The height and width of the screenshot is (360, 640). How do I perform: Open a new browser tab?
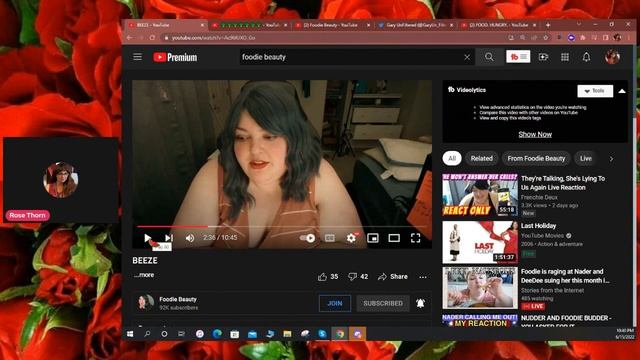(x=548, y=25)
